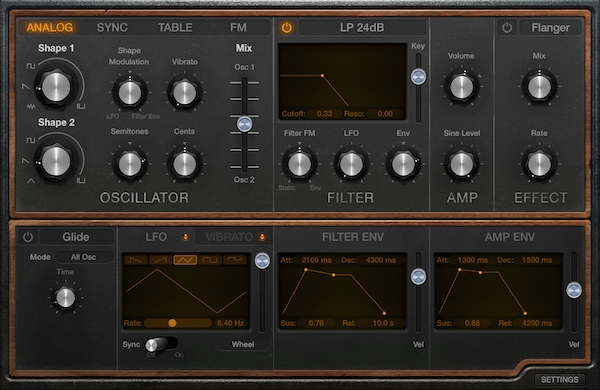This screenshot has width=600, height=390.
Task: Click the Amp Env curve display
Action: (499, 292)
